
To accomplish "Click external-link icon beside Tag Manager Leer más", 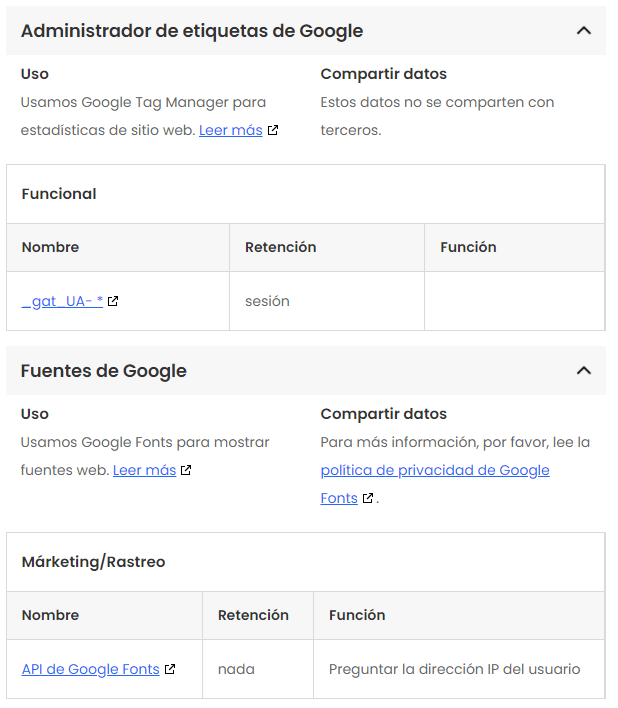I will (273, 130).
